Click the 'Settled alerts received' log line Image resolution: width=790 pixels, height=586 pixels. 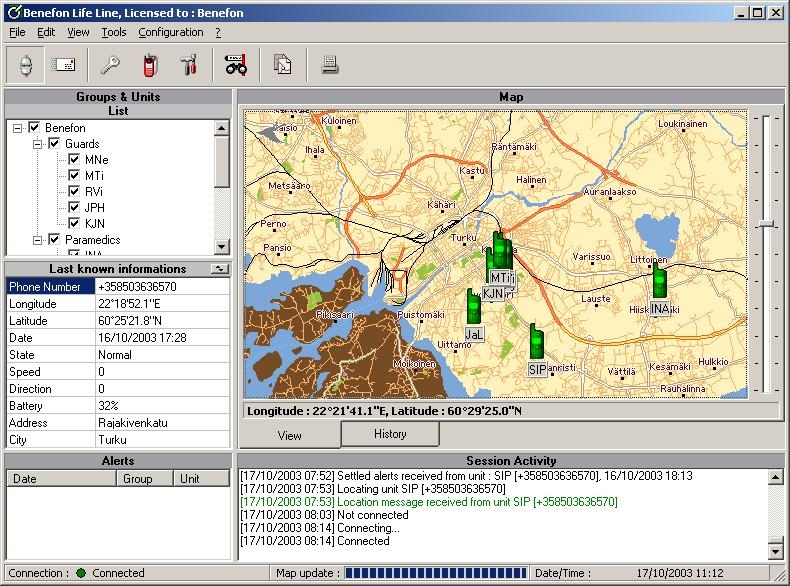click(466, 476)
